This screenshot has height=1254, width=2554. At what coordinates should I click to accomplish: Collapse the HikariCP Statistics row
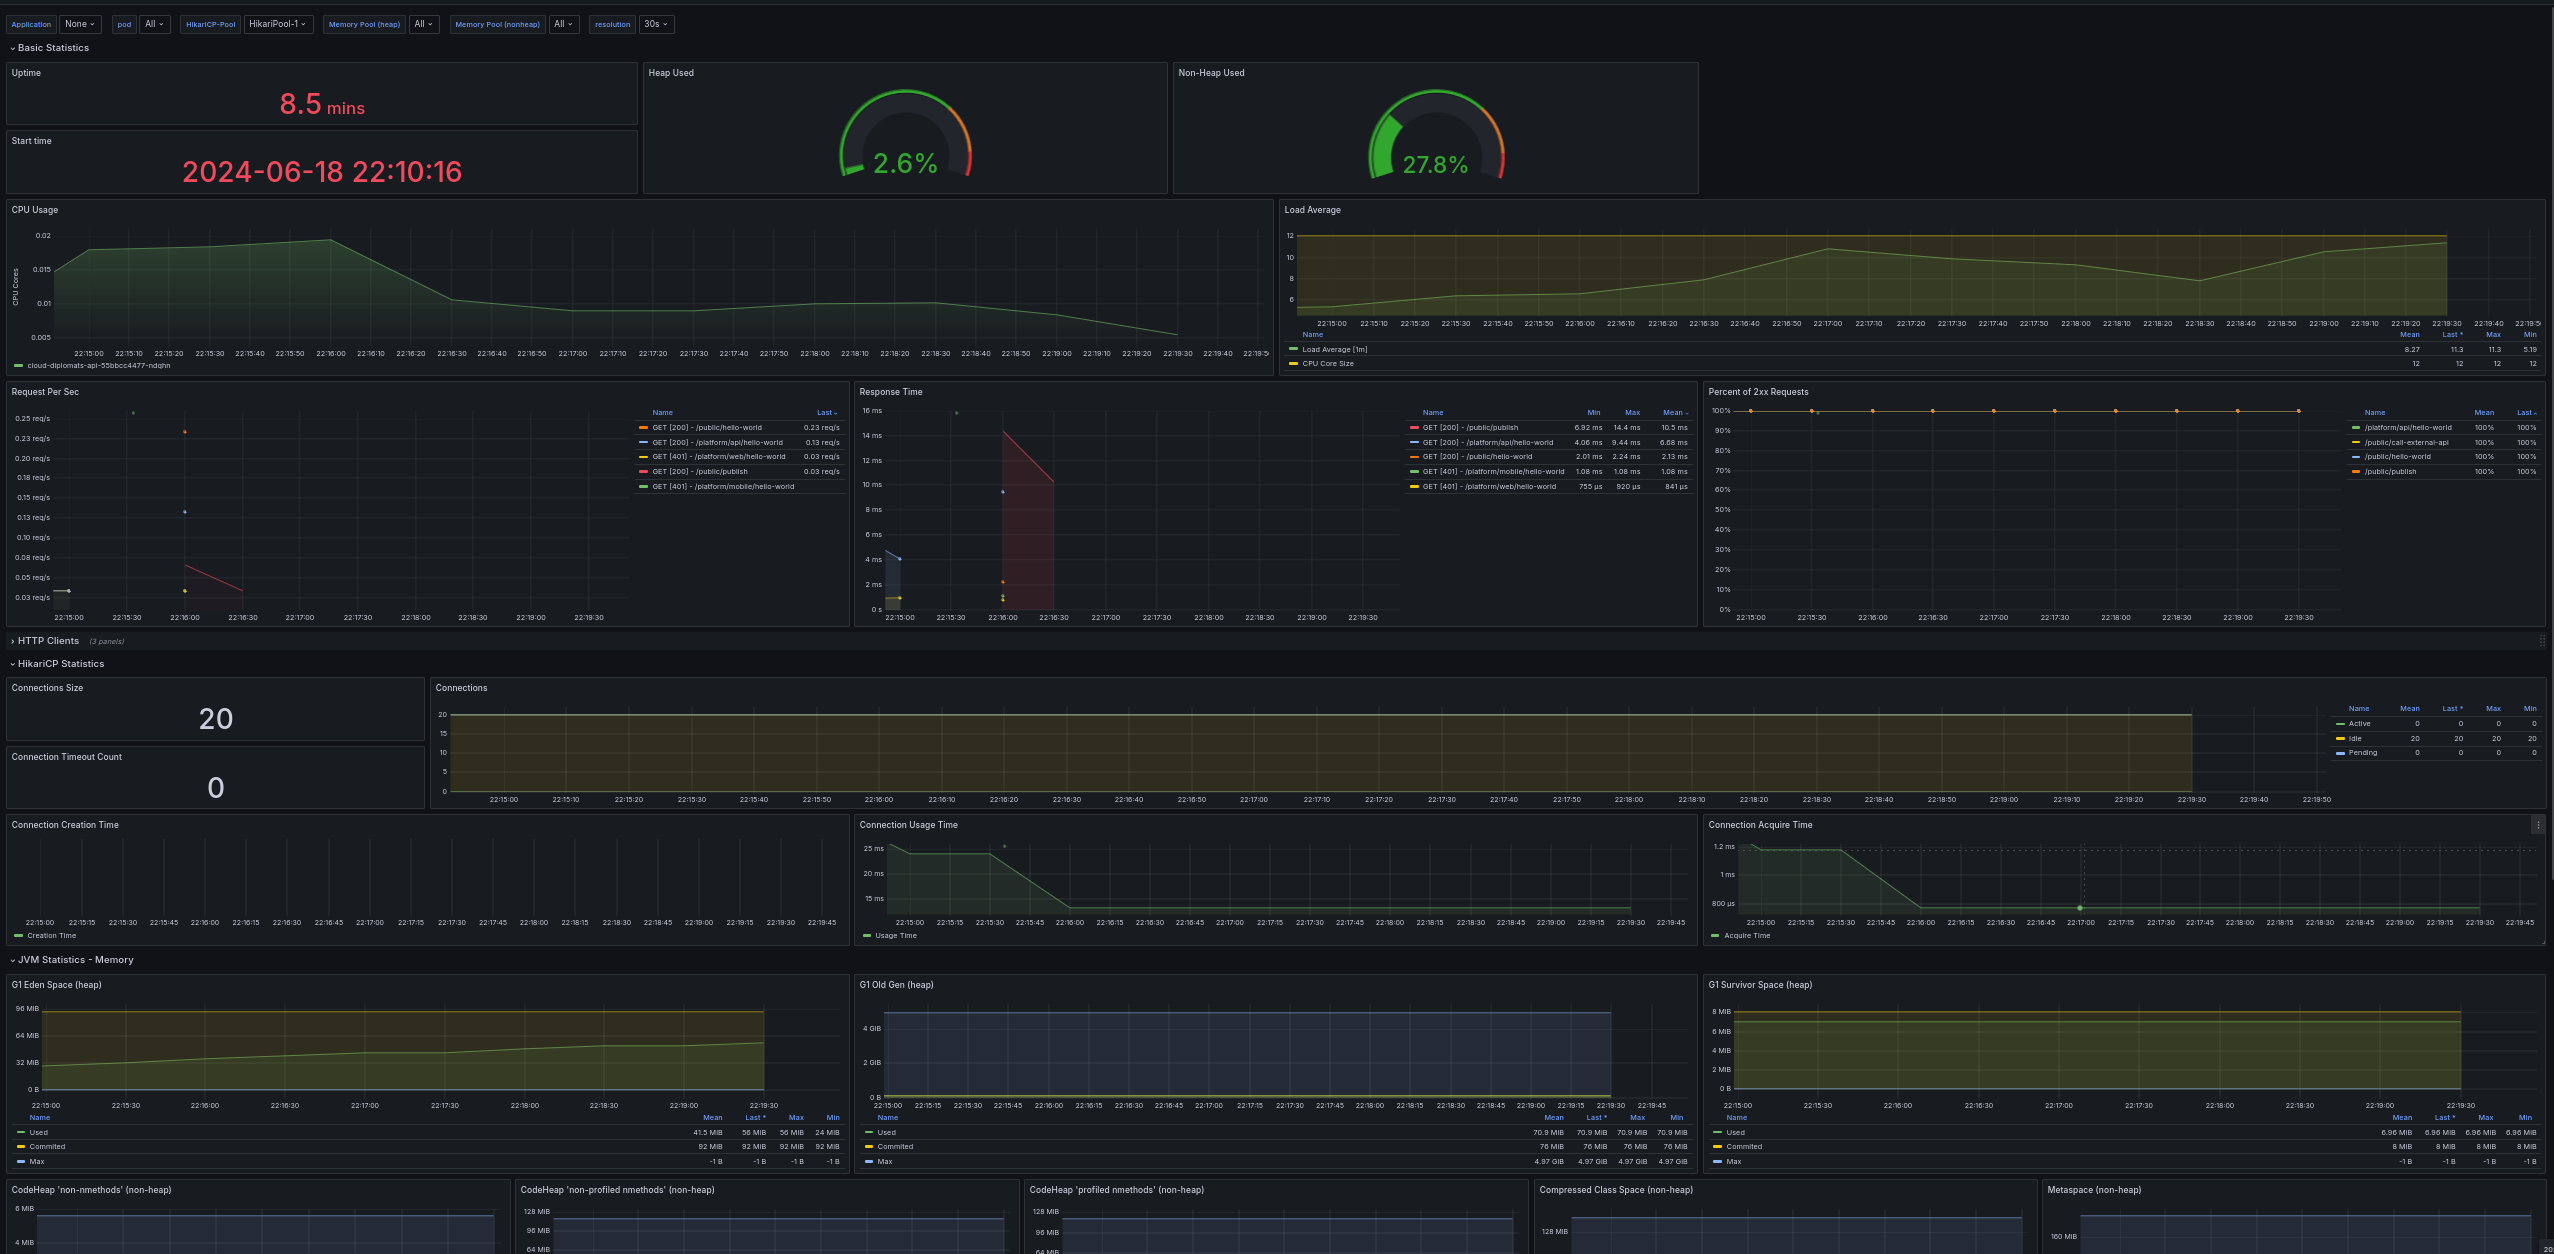tap(60, 664)
